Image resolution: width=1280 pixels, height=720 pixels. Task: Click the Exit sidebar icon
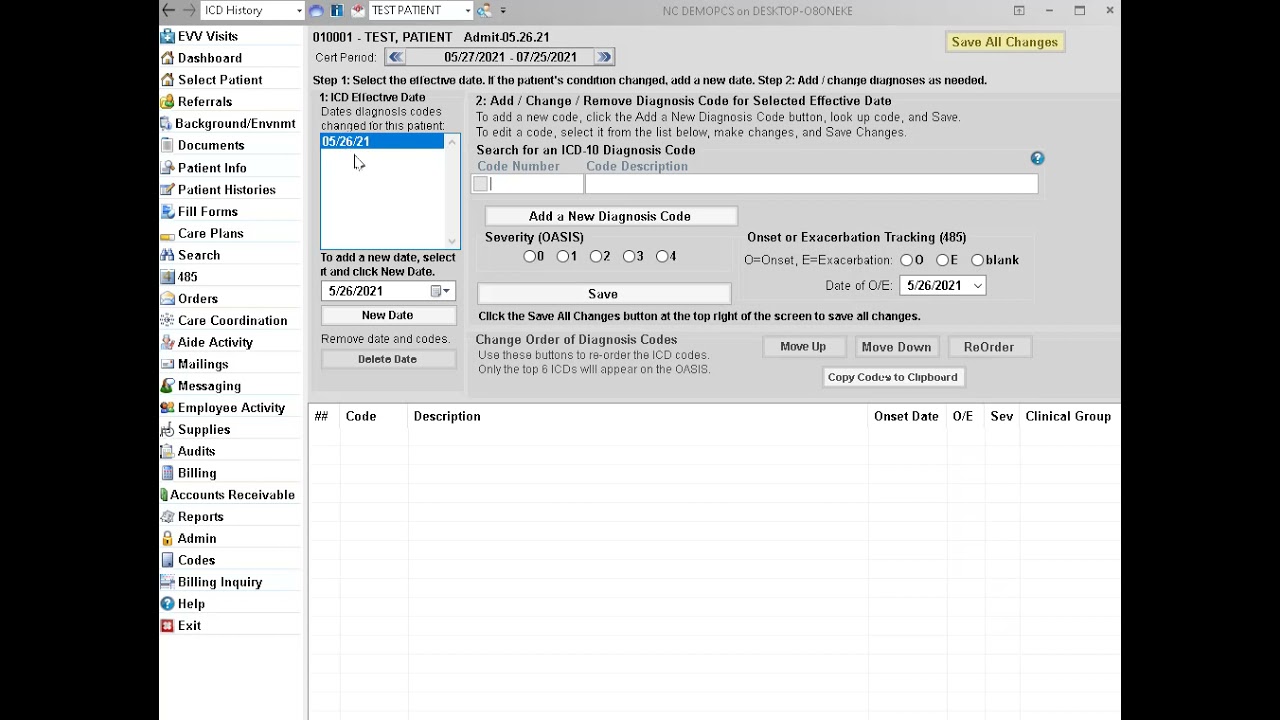pyautogui.click(x=167, y=626)
